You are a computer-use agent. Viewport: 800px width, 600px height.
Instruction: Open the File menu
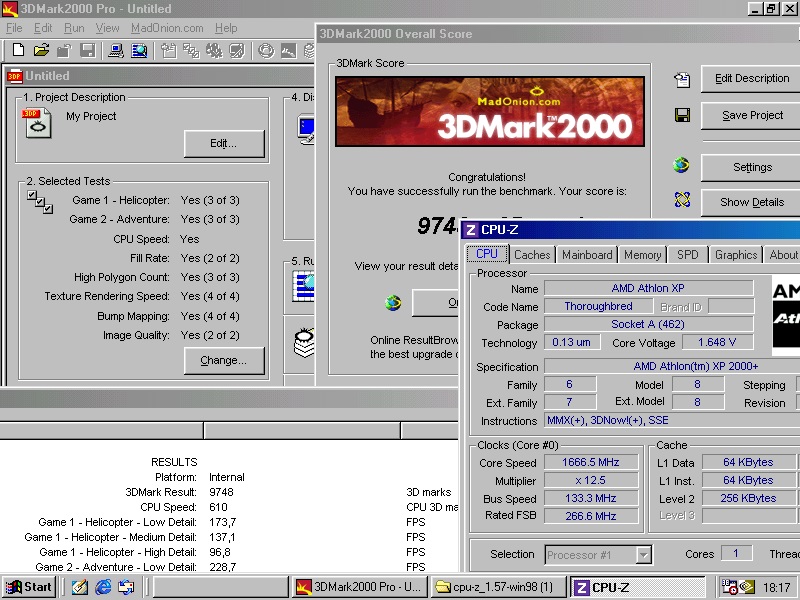pos(14,28)
